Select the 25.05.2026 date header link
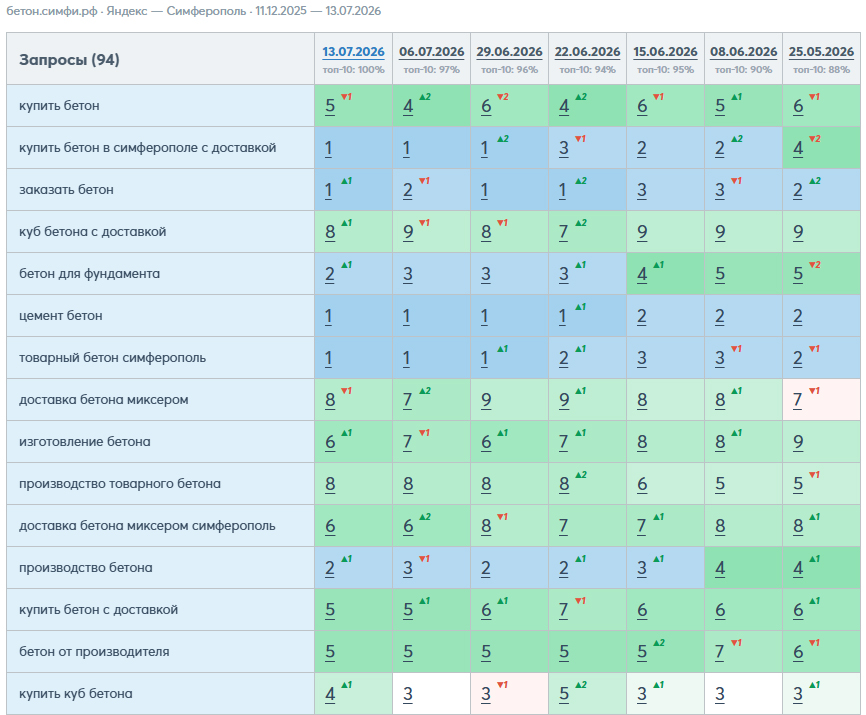 [821, 52]
